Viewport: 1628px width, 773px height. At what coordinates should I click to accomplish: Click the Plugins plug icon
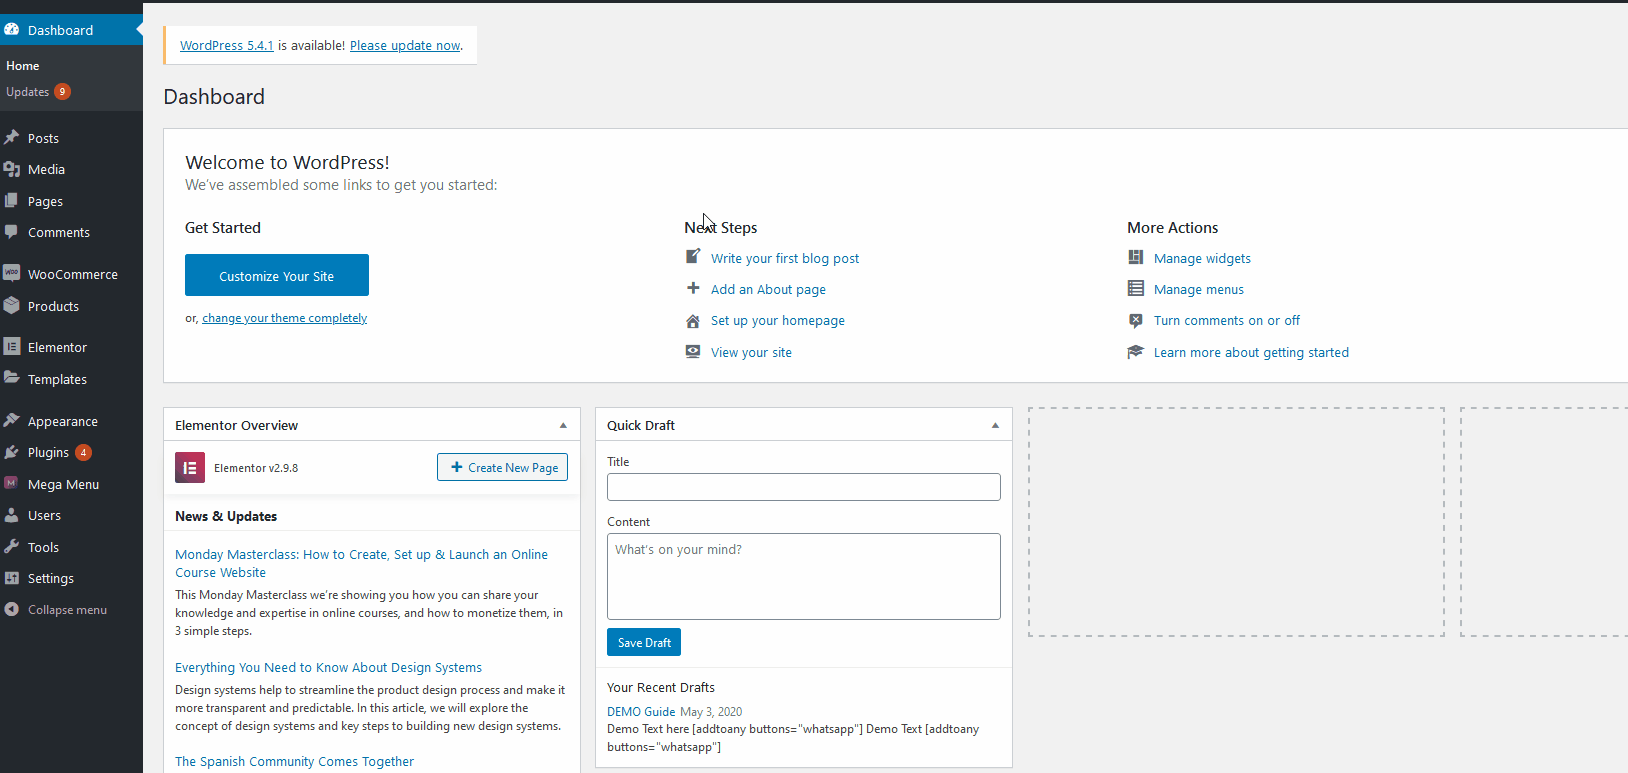[12, 452]
